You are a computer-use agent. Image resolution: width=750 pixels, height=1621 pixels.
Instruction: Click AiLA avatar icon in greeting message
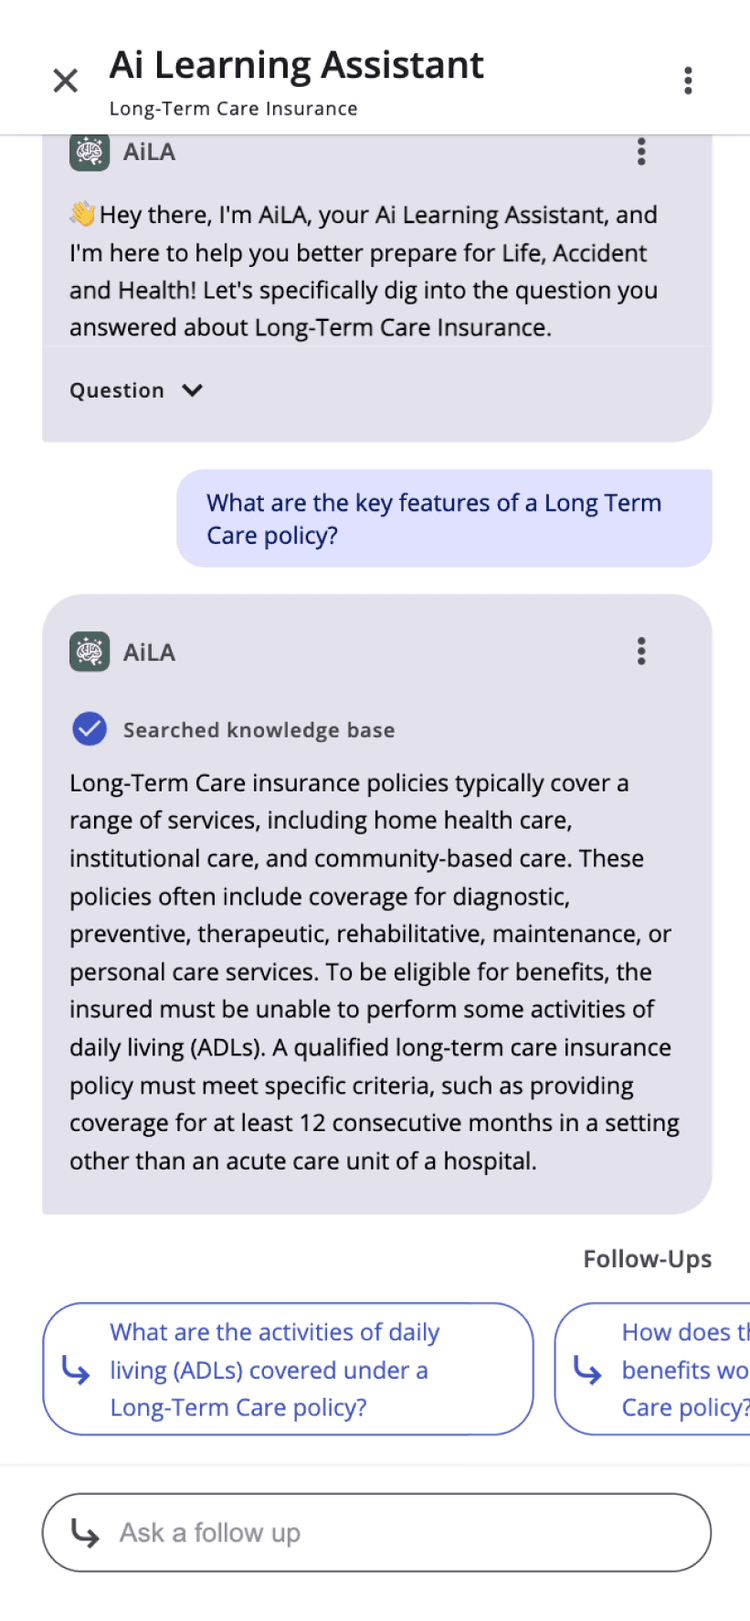pos(90,153)
